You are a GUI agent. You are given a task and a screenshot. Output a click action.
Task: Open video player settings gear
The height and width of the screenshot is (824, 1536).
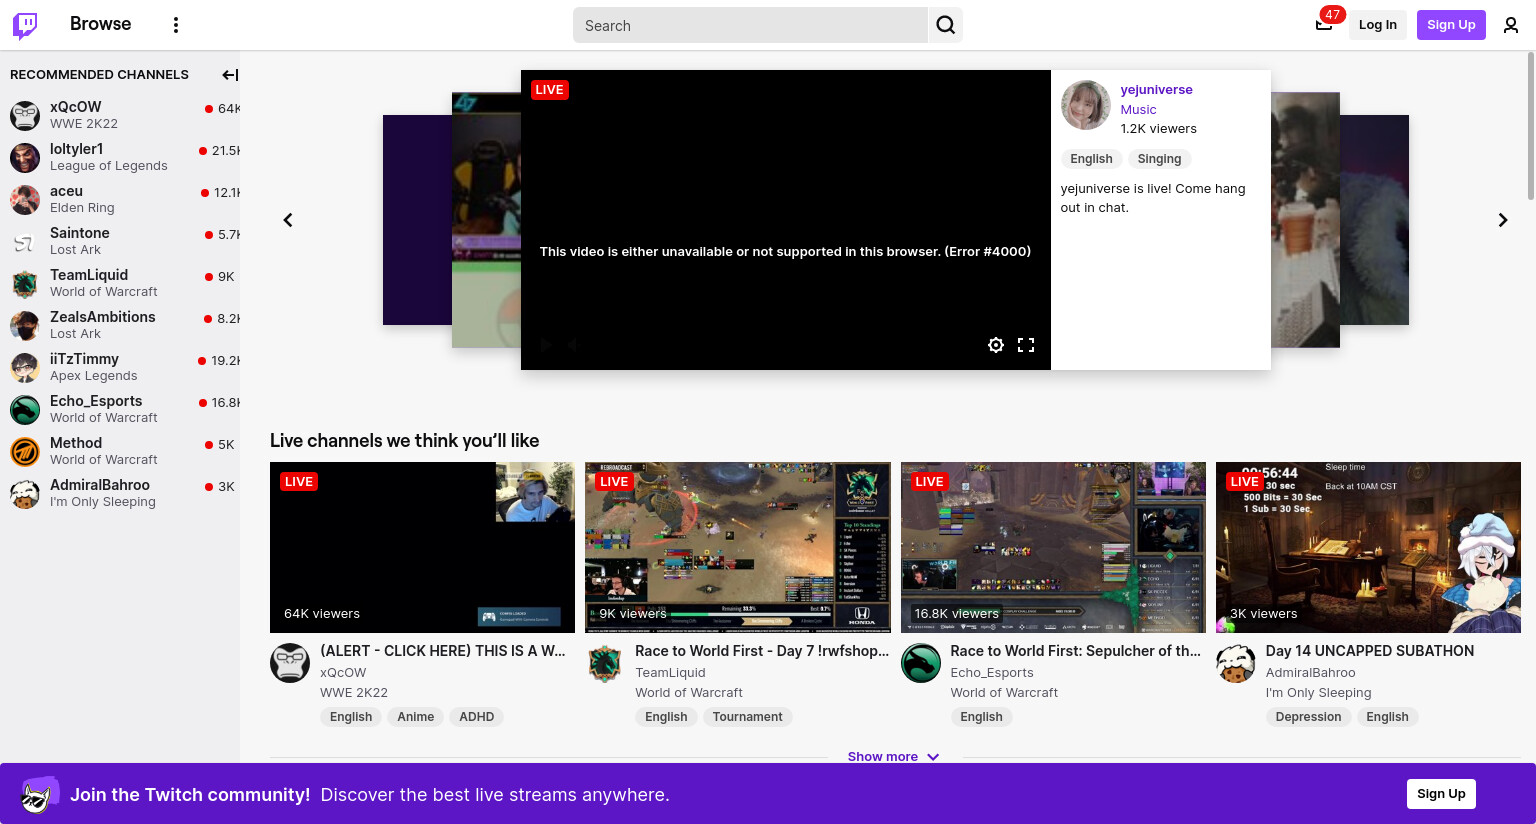[996, 345]
